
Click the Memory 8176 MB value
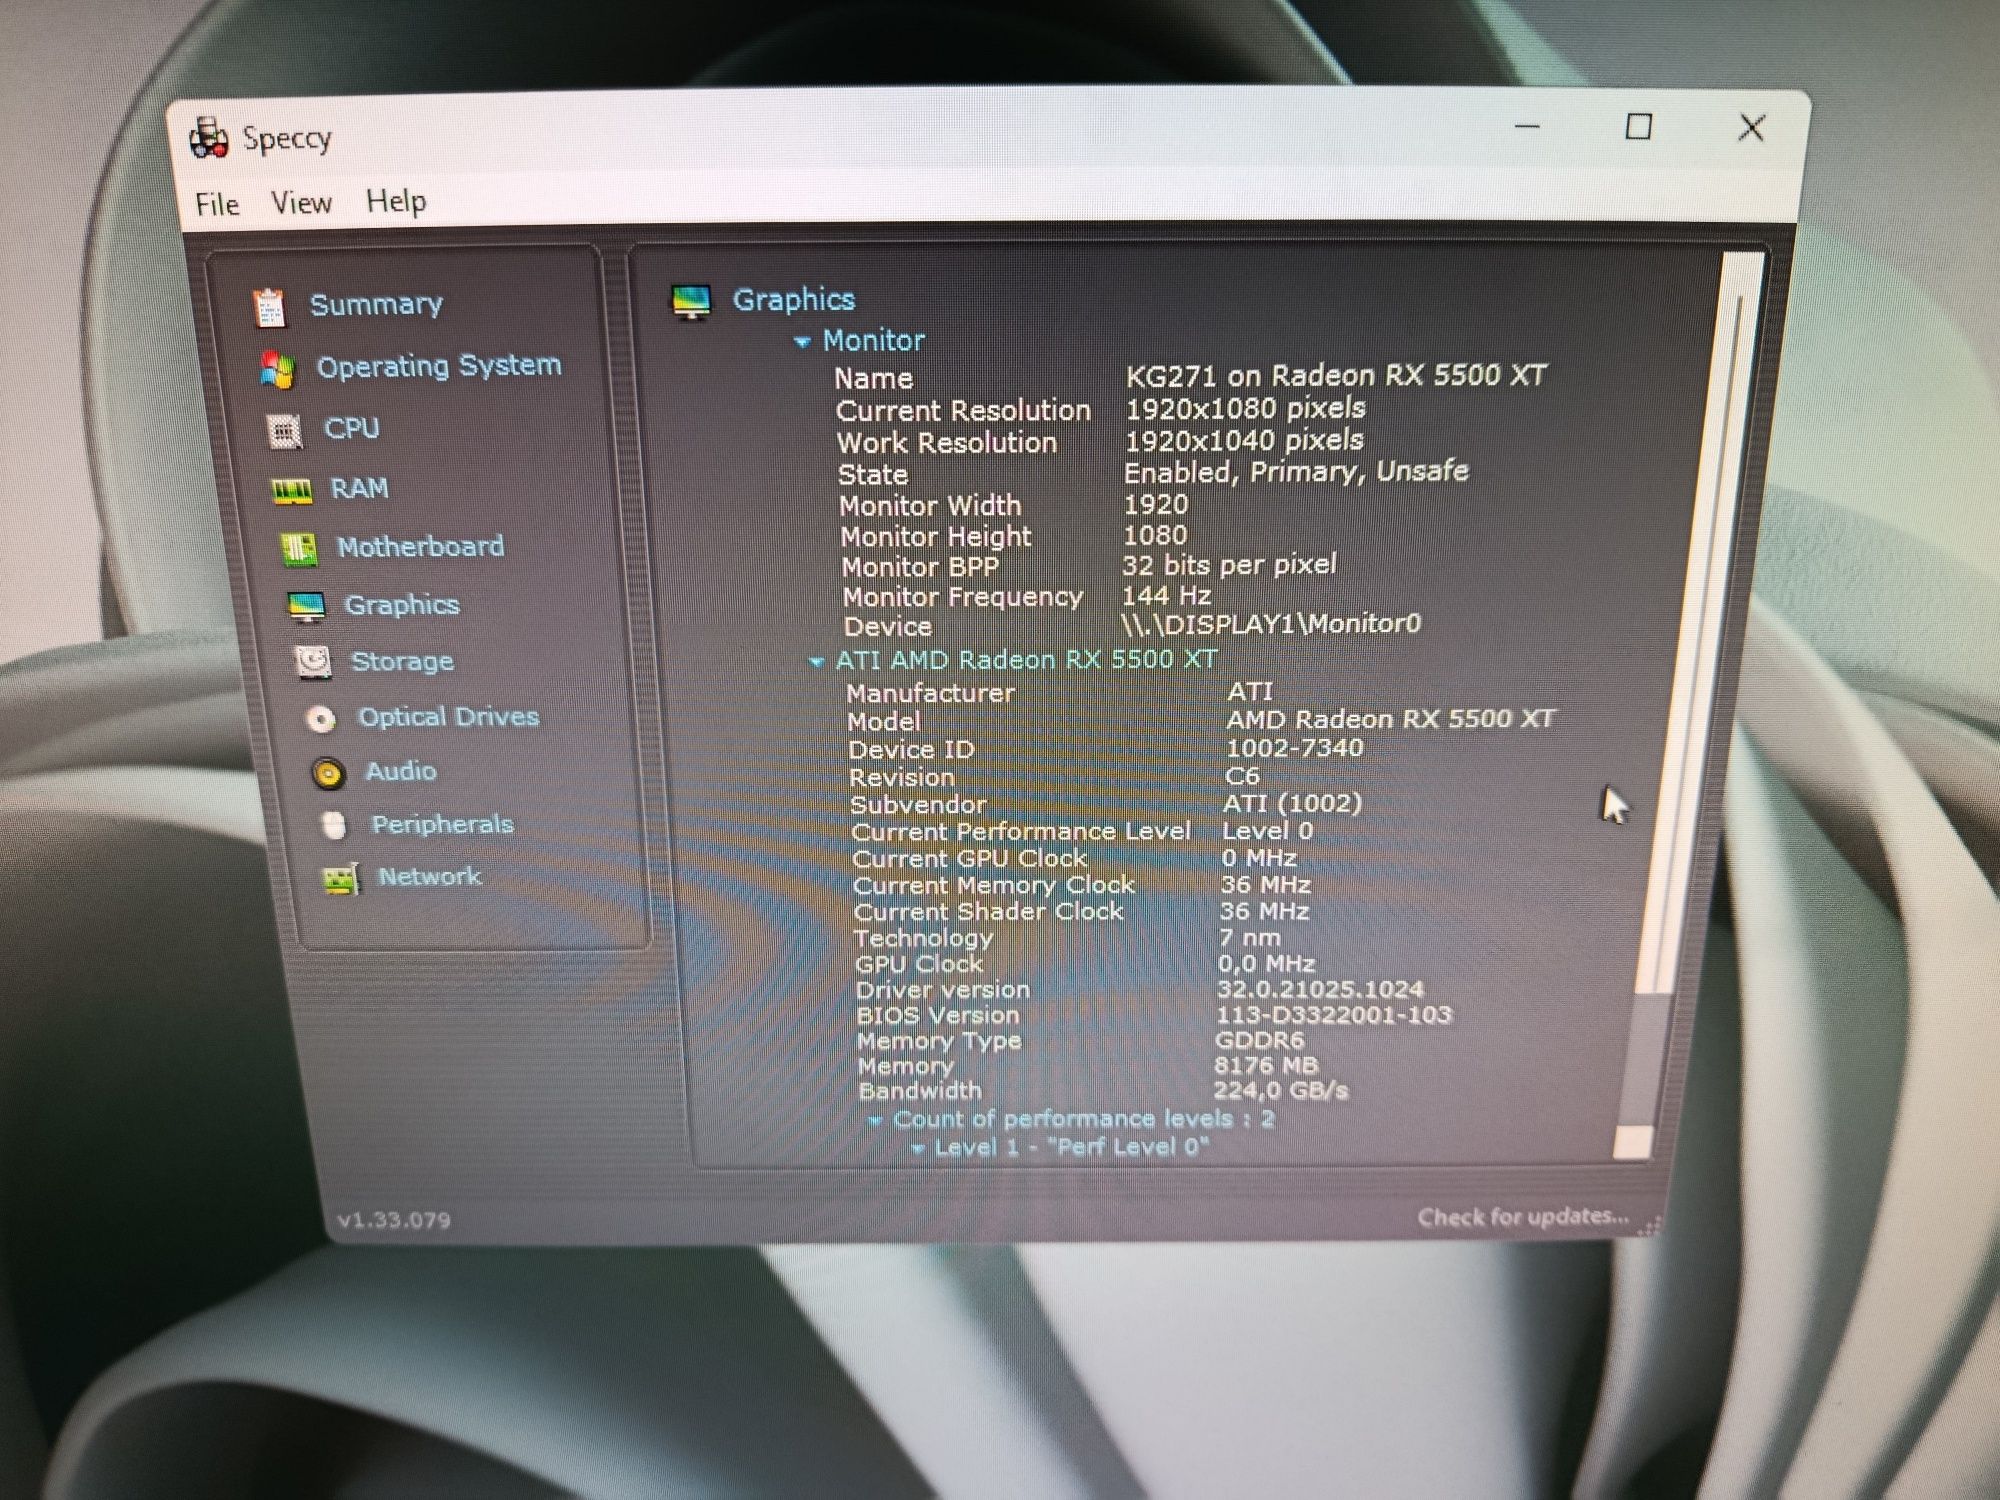[1266, 1065]
